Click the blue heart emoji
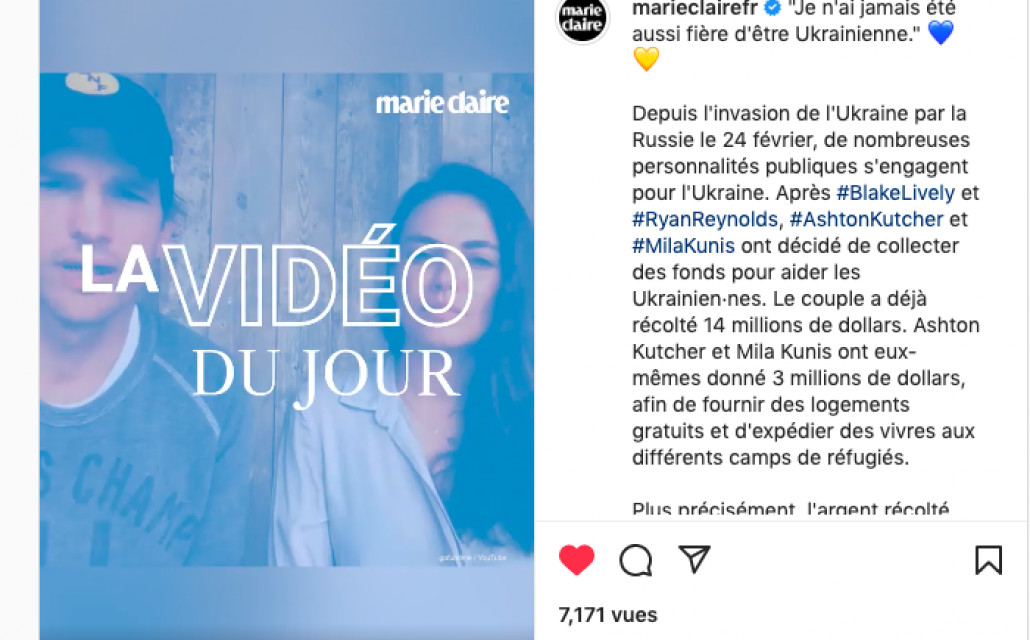The width and height of the screenshot is (1030, 640). (x=941, y=32)
